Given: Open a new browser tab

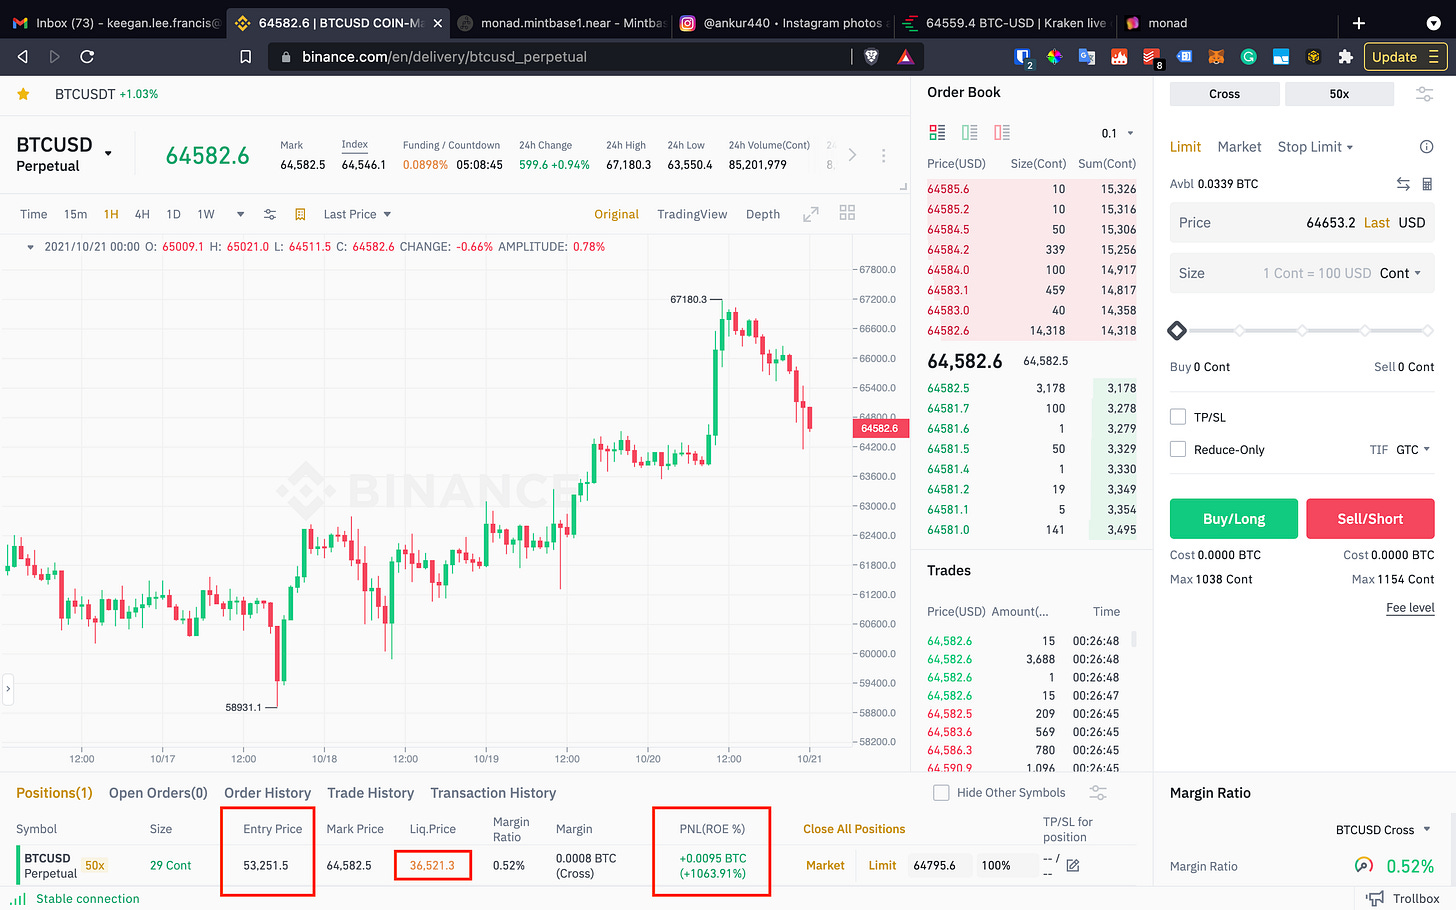Looking at the screenshot, I should 1358,23.
